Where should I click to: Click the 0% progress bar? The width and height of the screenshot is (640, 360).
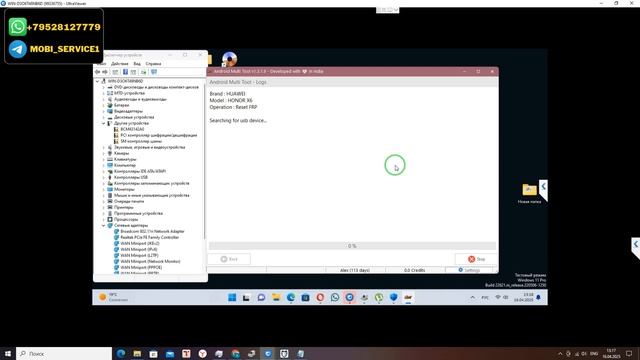coord(352,246)
